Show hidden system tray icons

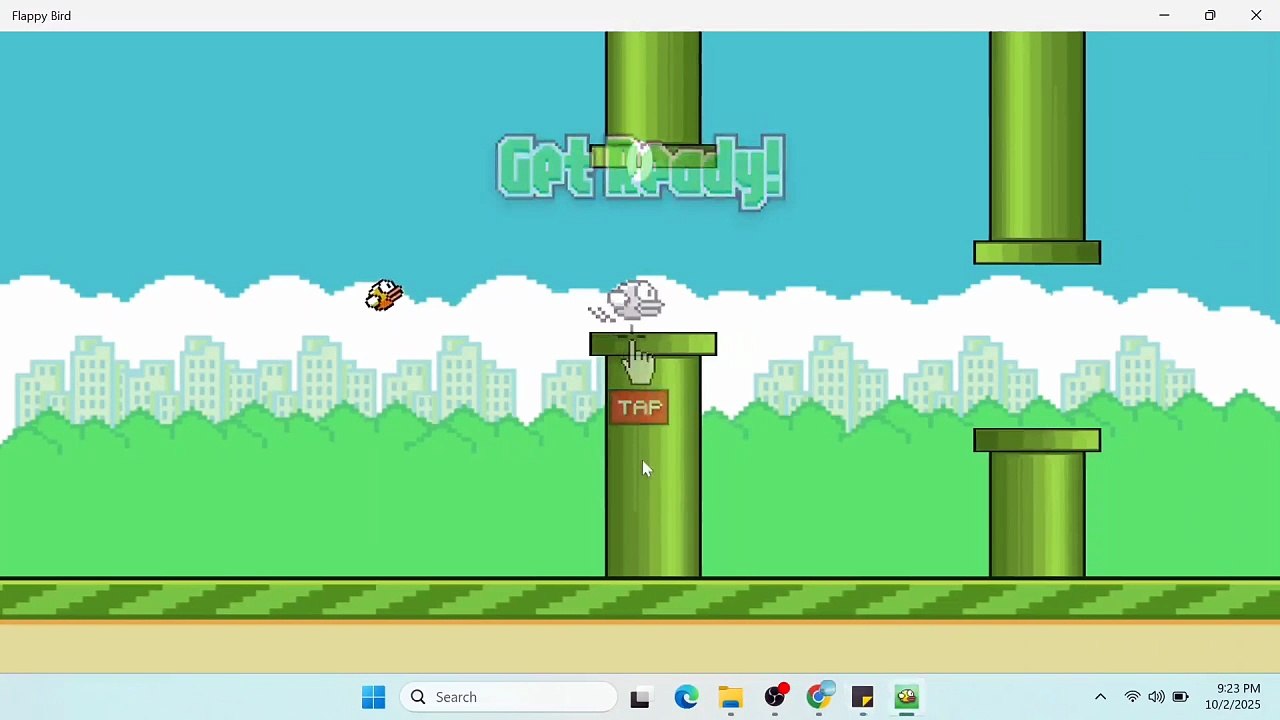coord(1100,697)
